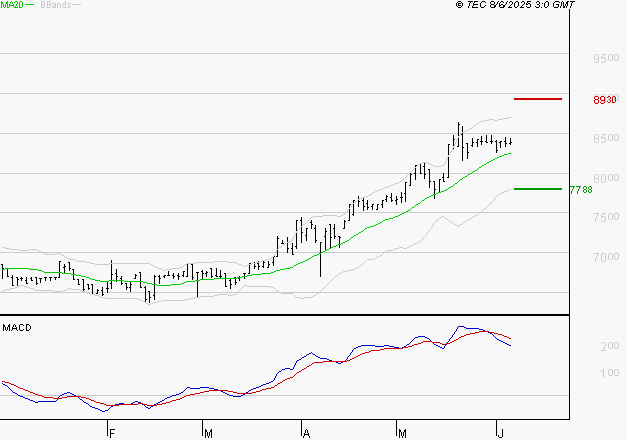627x440 pixels.
Task: Click the 100 MACD axis label
Action: pyautogui.click(x=609, y=373)
